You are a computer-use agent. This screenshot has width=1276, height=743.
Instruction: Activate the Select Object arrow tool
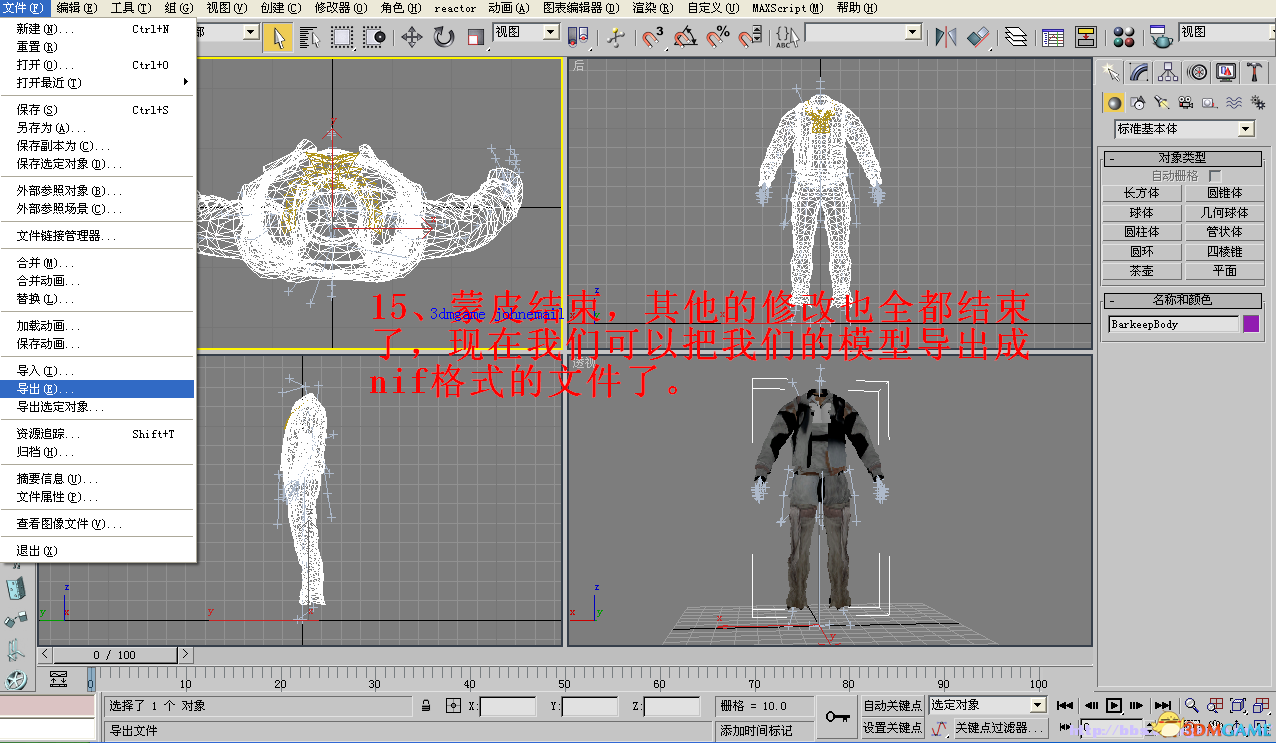tap(279, 38)
